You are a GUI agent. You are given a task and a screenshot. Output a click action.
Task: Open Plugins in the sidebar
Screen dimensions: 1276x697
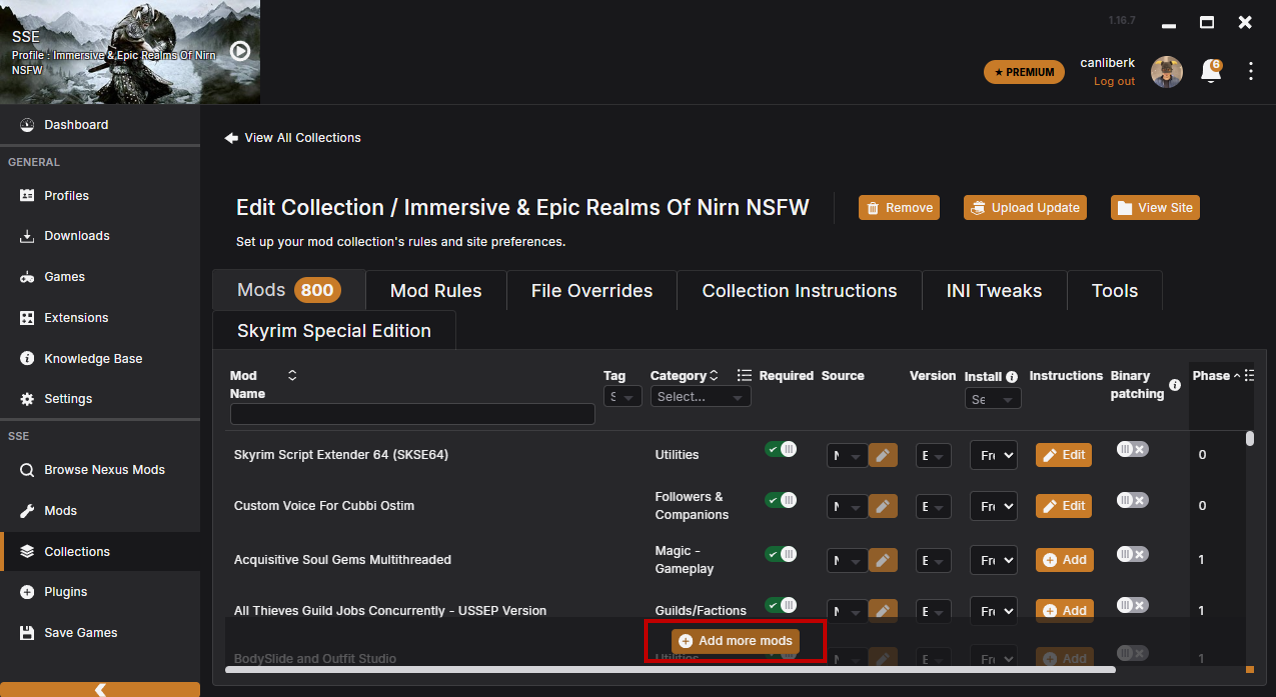pyautogui.click(x=66, y=592)
